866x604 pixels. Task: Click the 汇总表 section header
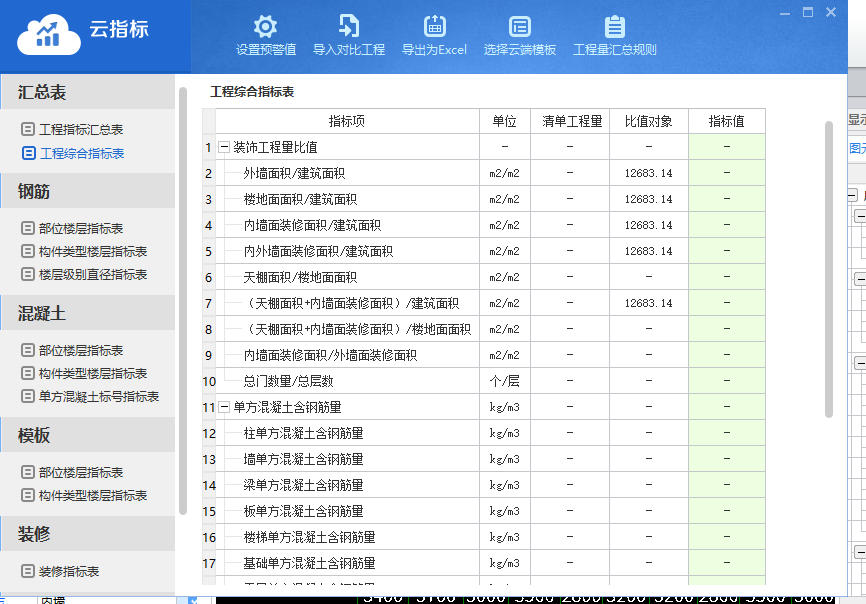88,92
